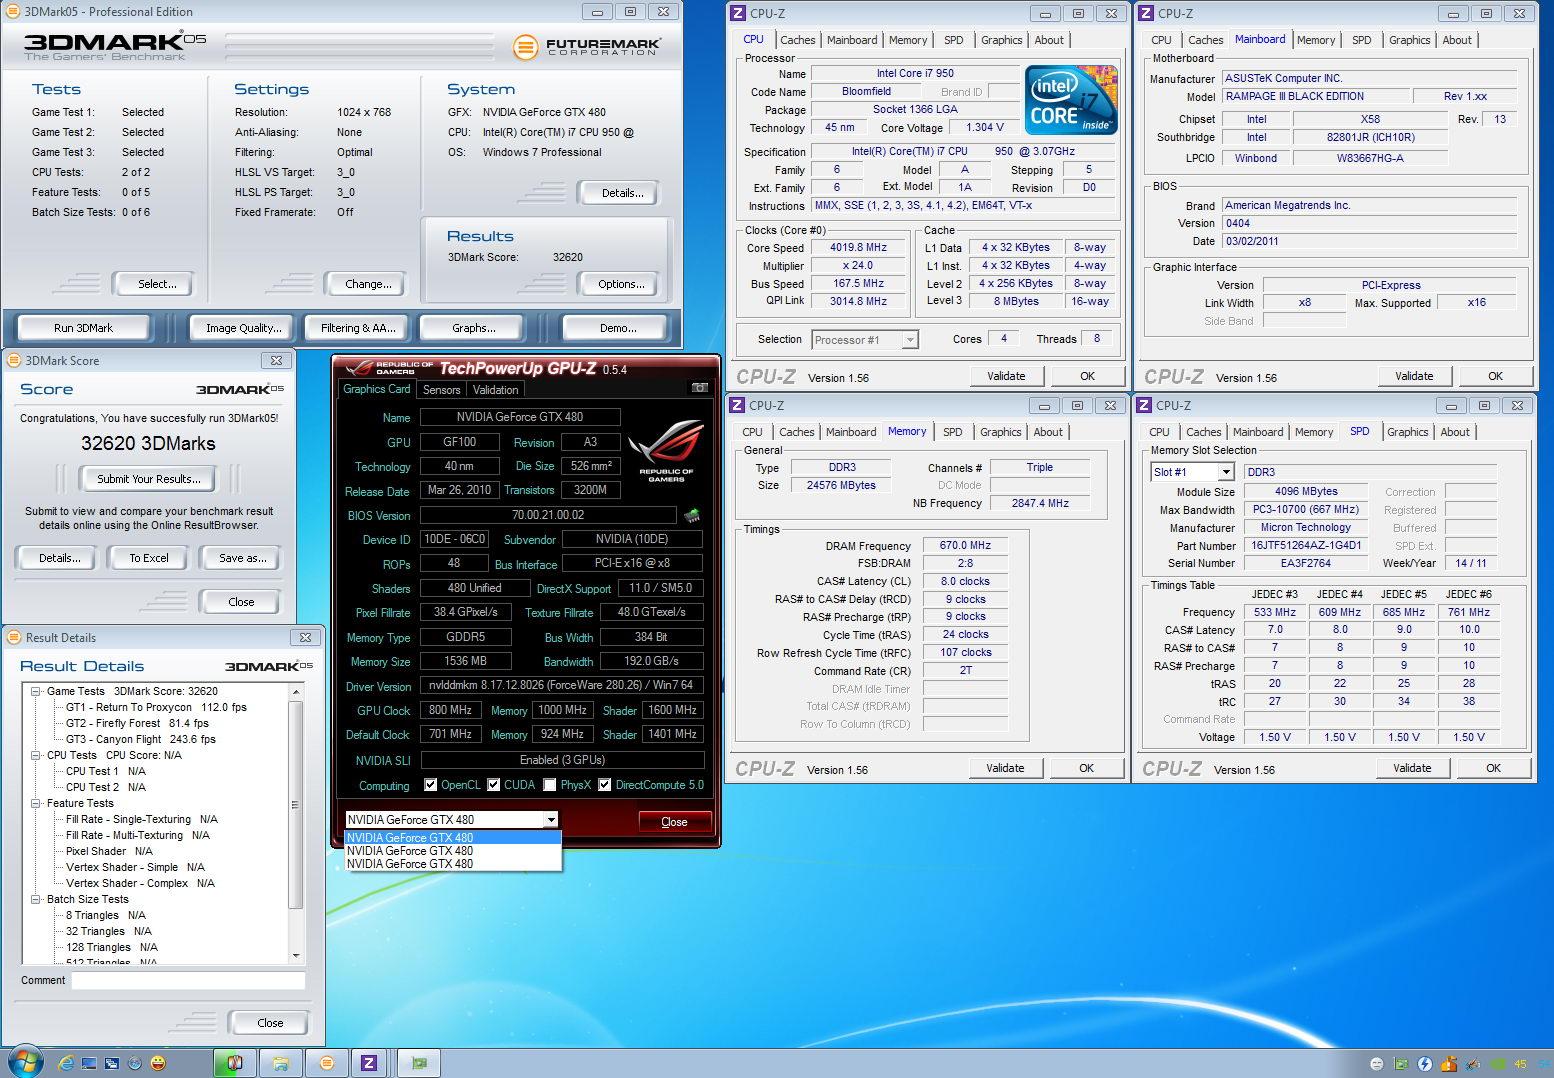This screenshot has height=1078, width=1554.
Task: Click the GPU-Z camera screenshot icon
Action: (700, 388)
